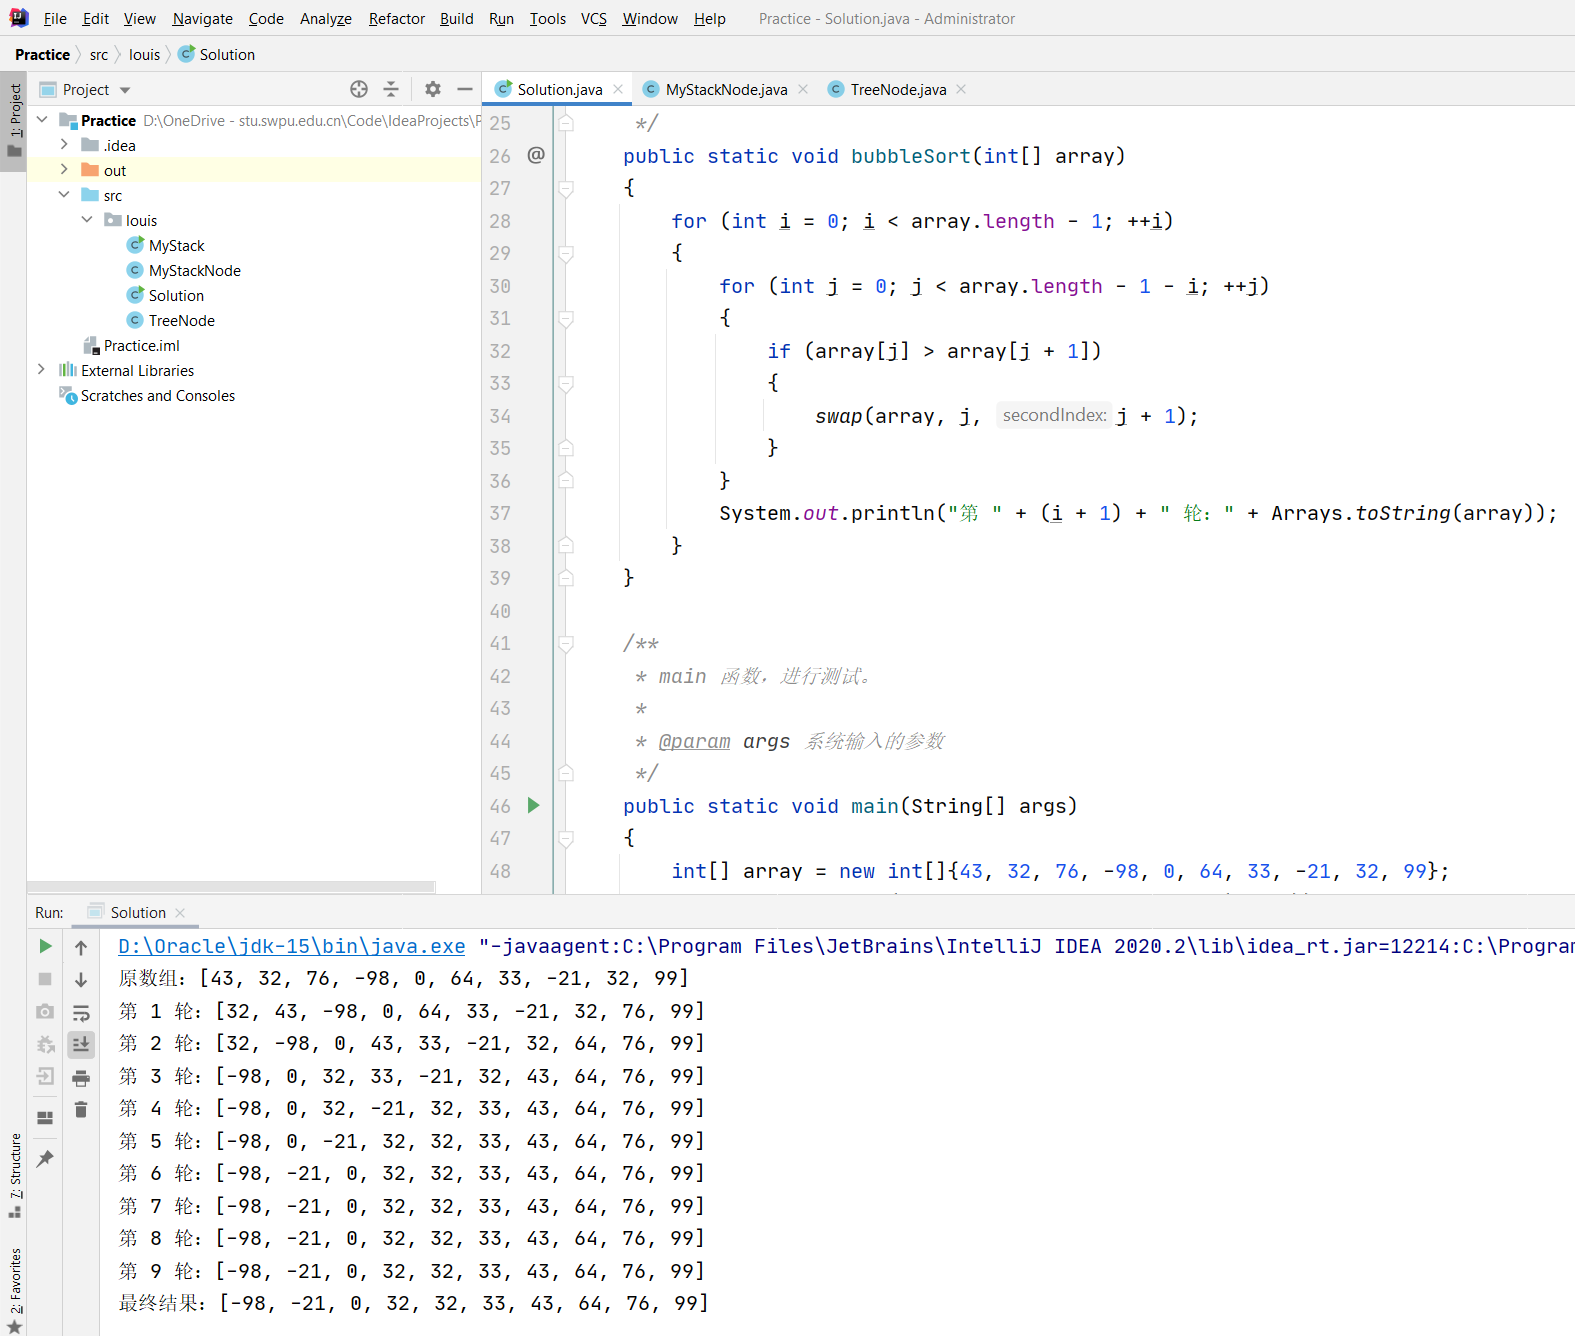This screenshot has height=1336, width=1575.
Task: Click the Print console output icon
Action: [81, 1078]
